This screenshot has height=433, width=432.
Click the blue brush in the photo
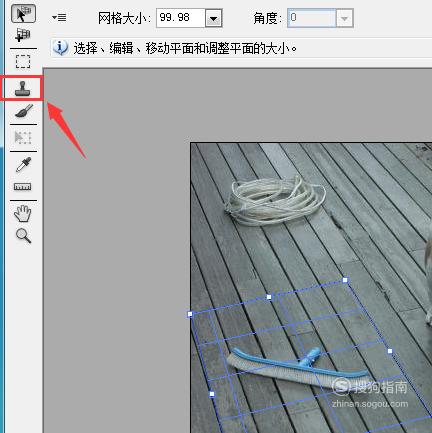pos(297,367)
